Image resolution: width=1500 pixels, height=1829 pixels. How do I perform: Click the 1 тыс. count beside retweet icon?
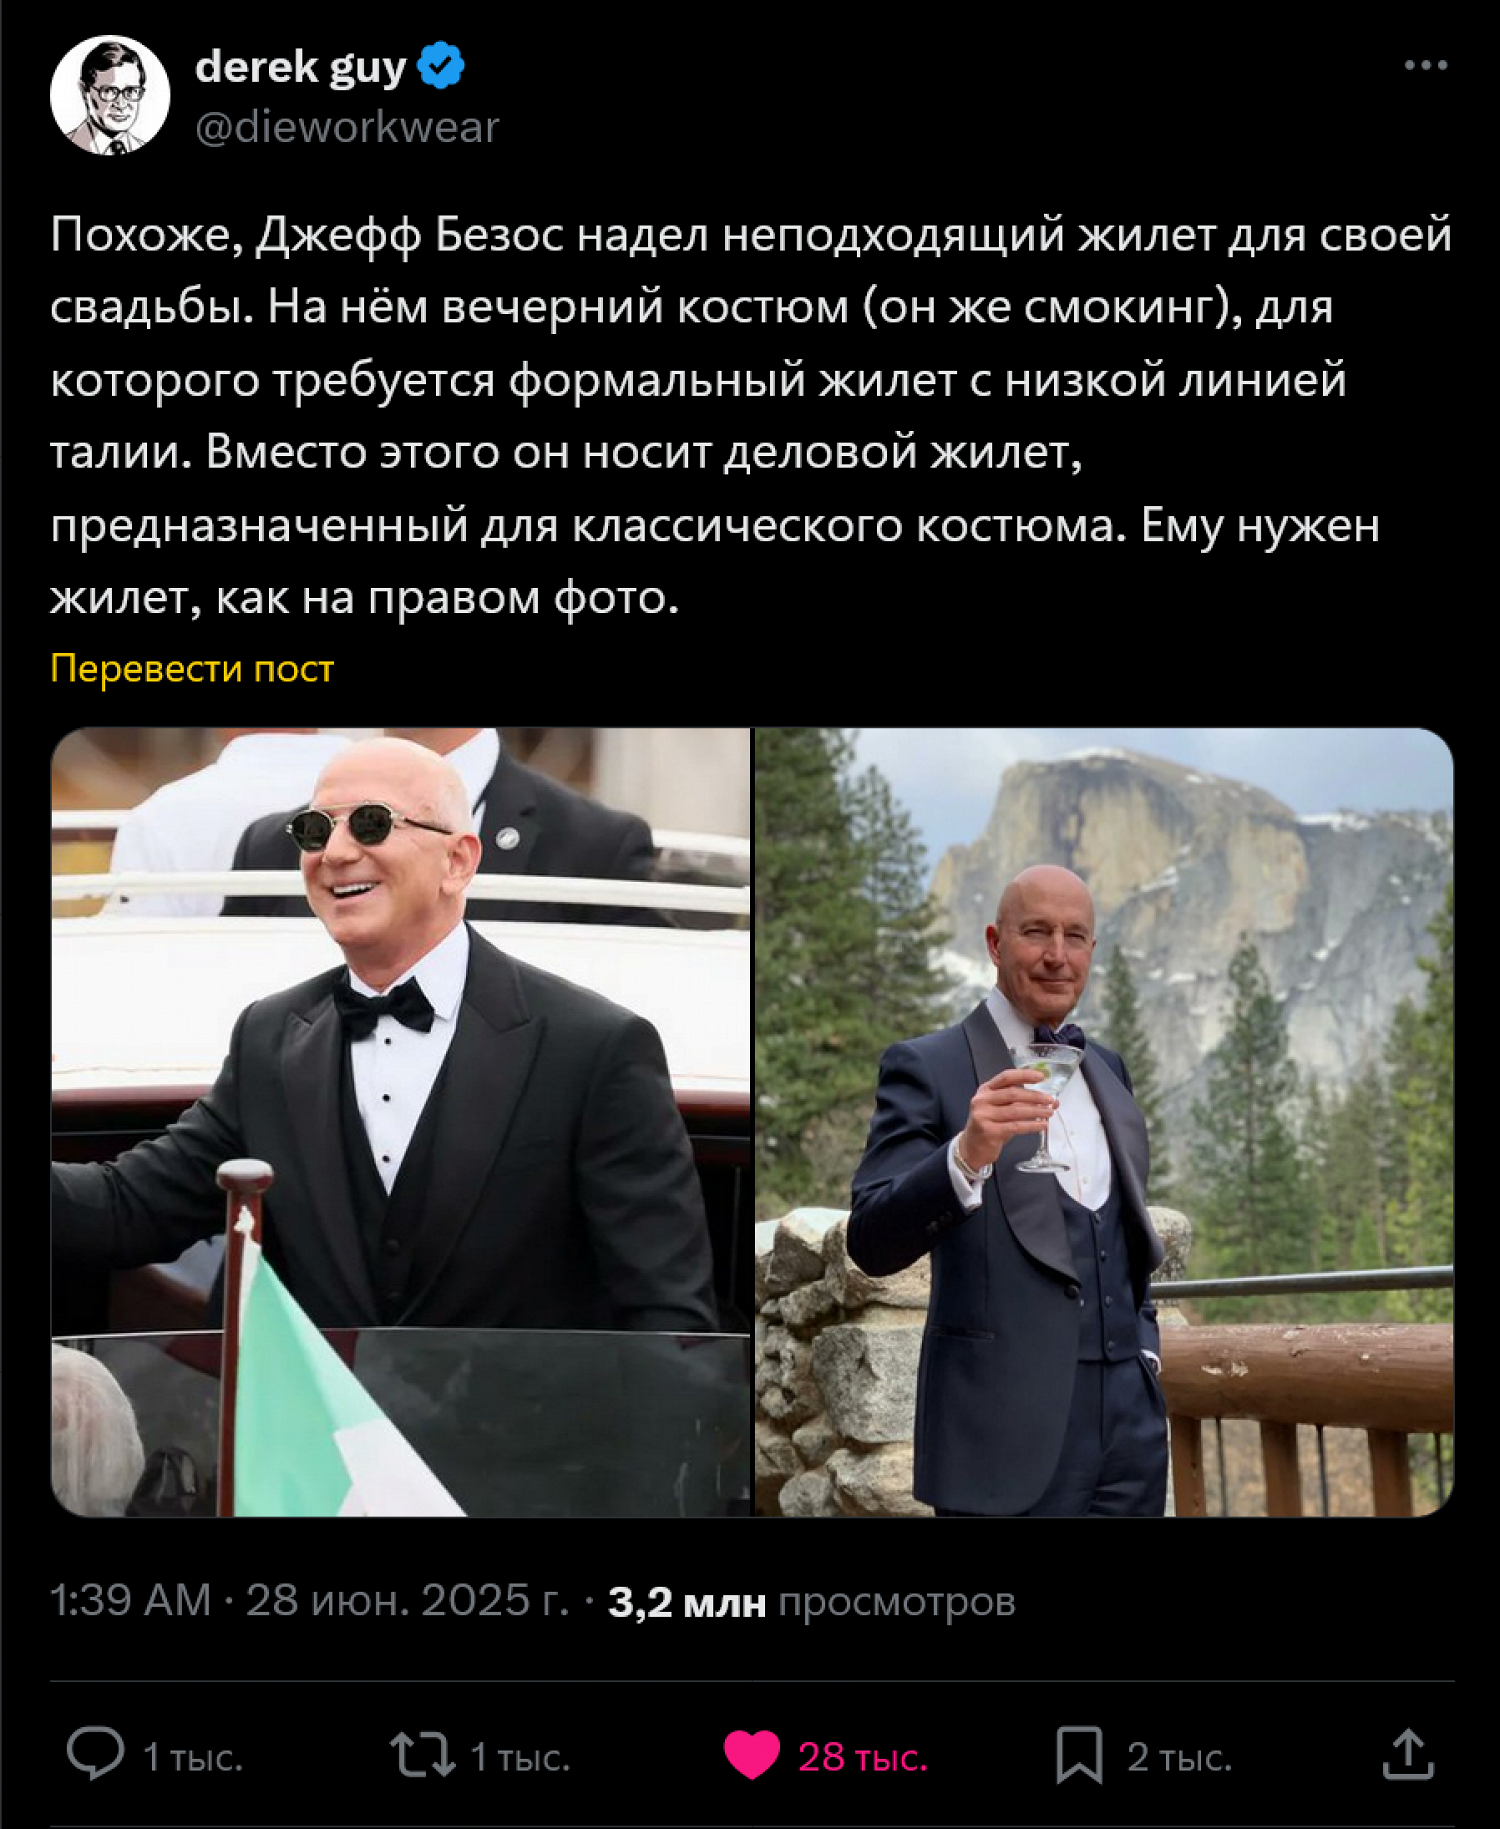[520, 1757]
